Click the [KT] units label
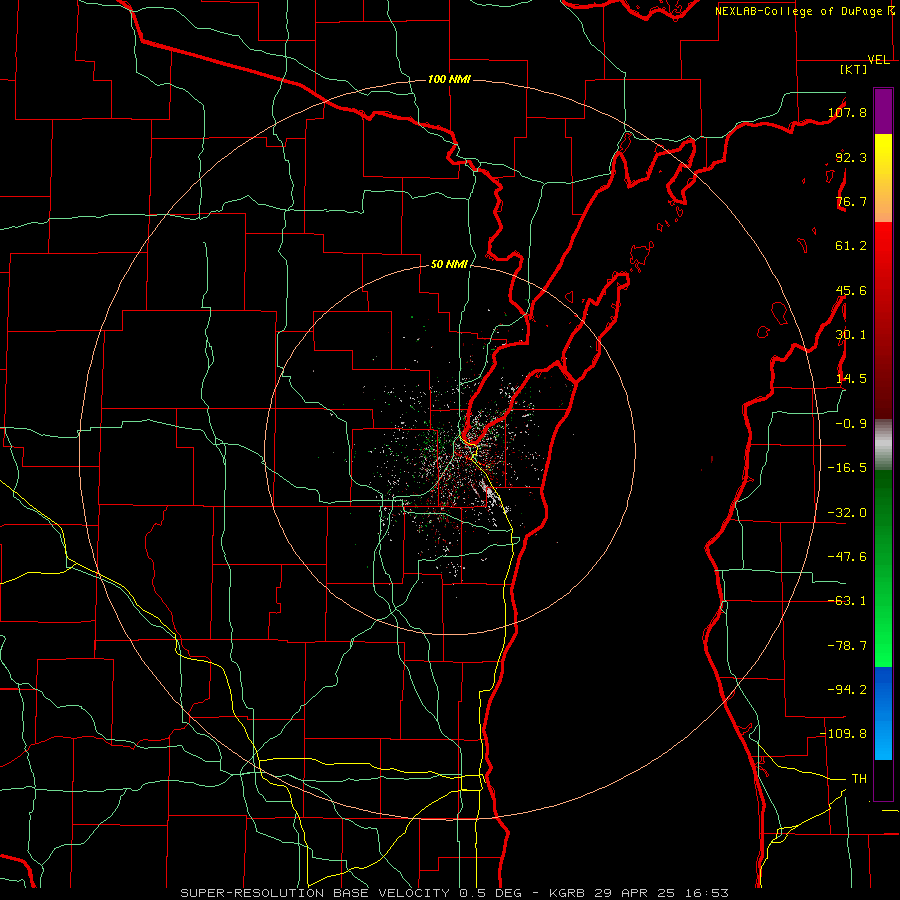The height and width of the screenshot is (900, 900). pyautogui.click(x=854, y=69)
